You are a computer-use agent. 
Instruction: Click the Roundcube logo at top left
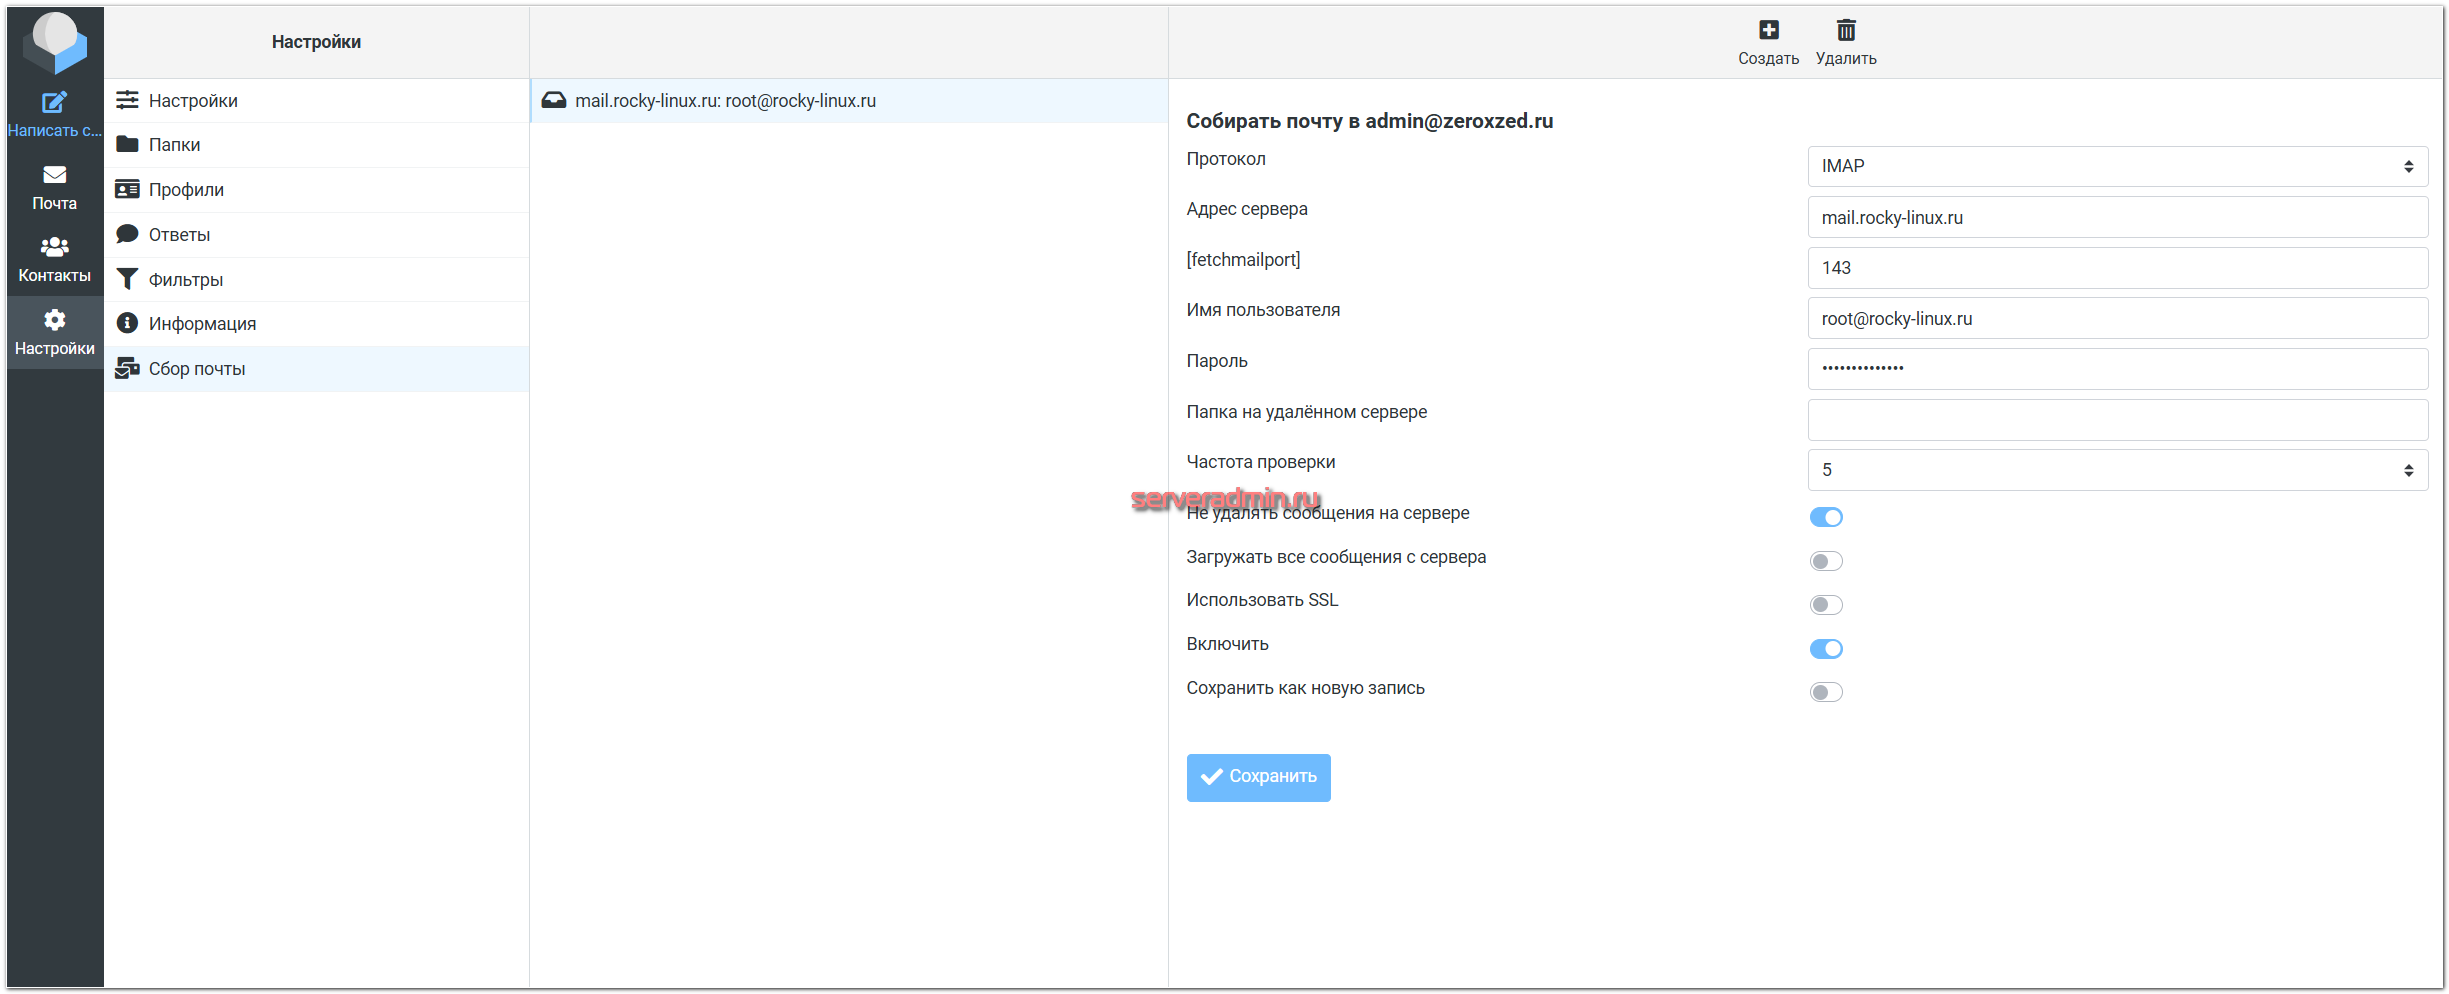click(55, 41)
